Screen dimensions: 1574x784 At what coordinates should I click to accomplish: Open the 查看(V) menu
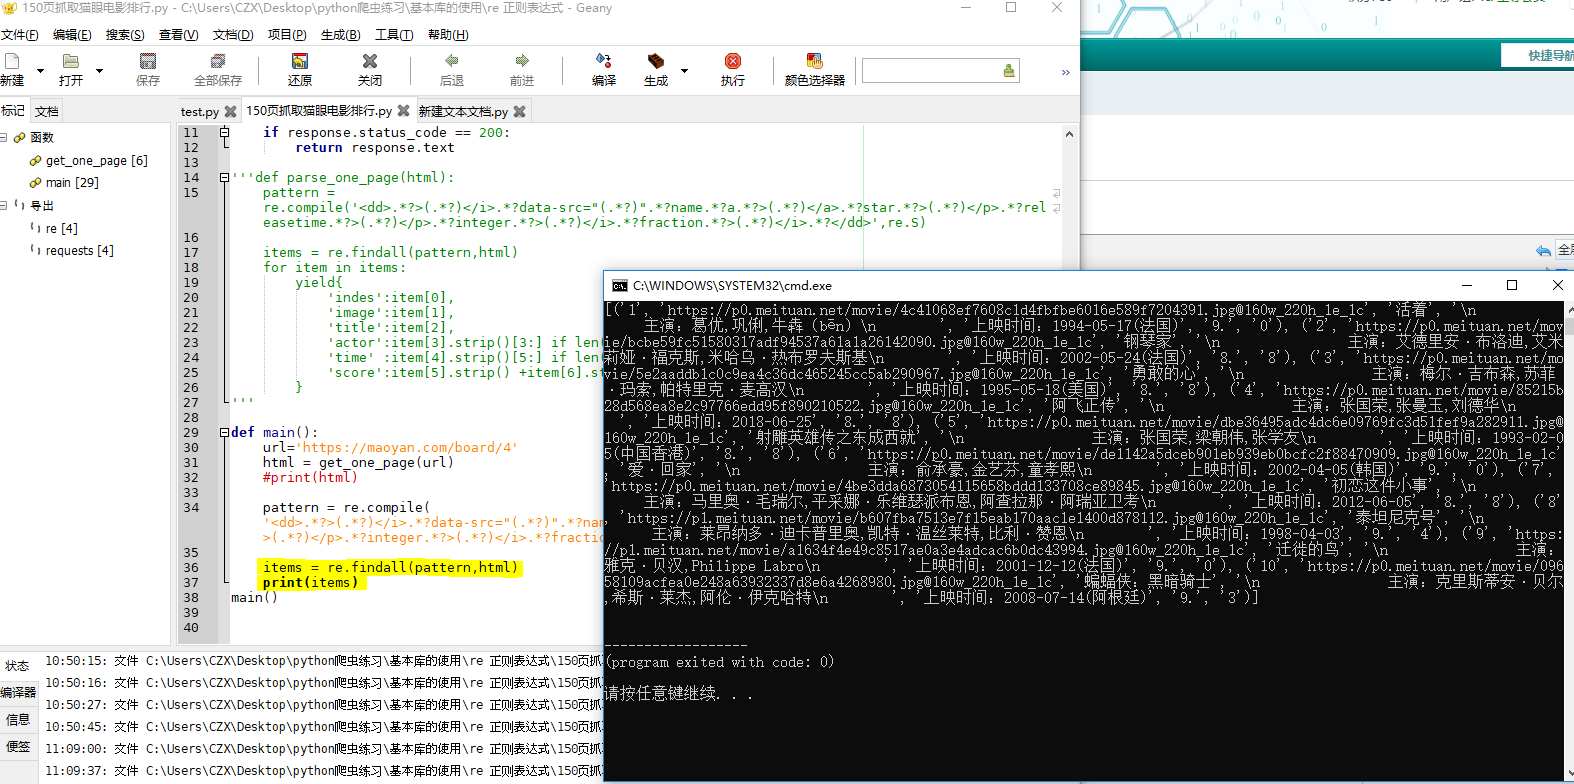point(178,35)
